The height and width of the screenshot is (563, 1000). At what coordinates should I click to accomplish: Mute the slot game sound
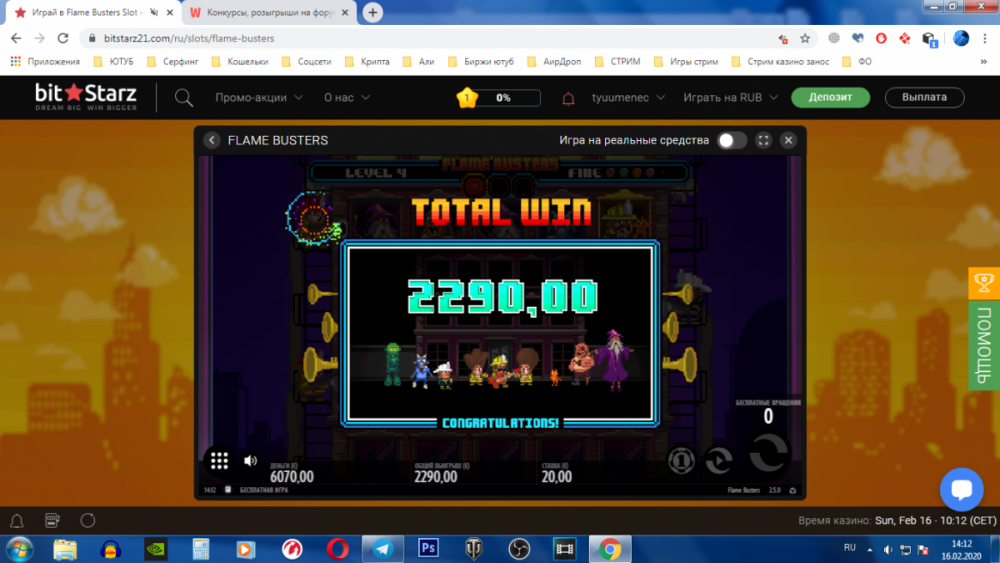point(250,461)
